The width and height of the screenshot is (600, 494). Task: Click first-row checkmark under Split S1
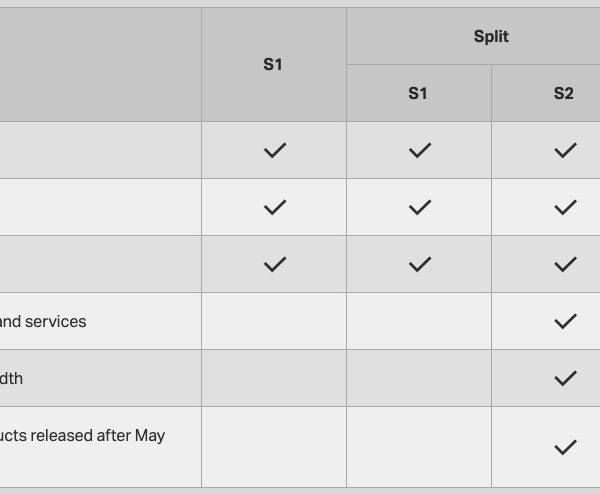(420, 151)
